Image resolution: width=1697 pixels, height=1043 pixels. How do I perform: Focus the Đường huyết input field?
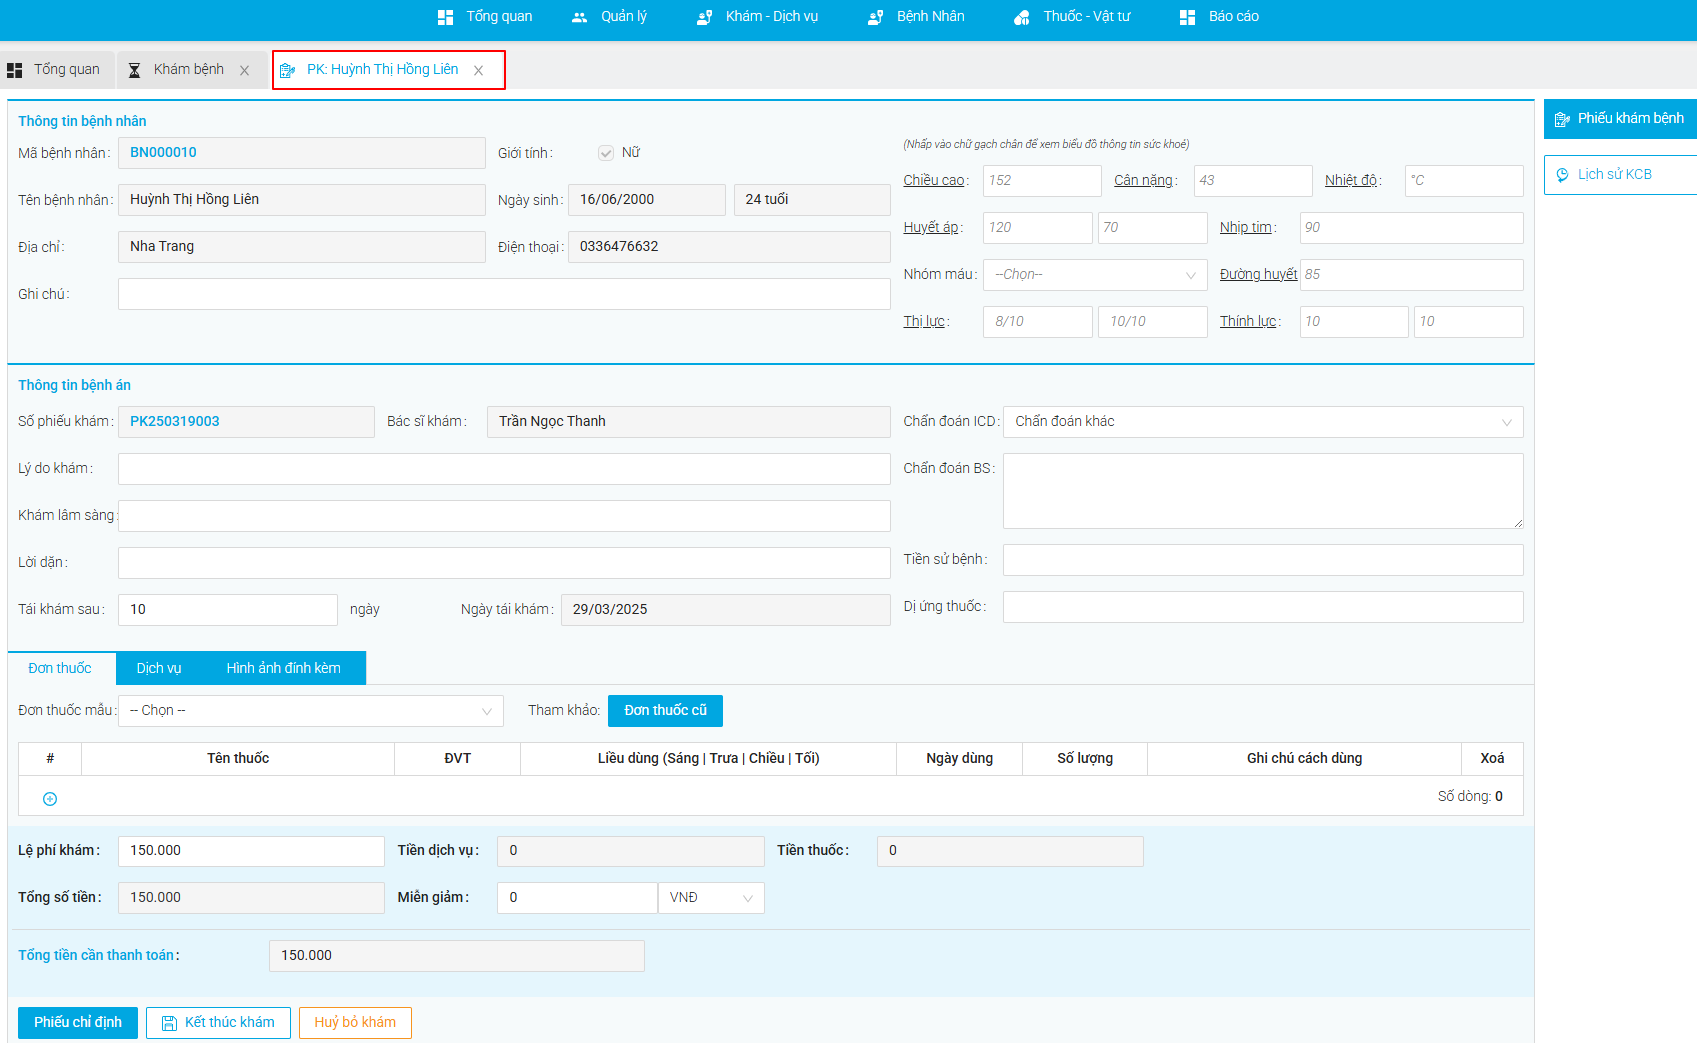pyautogui.click(x=1412, y=275)
